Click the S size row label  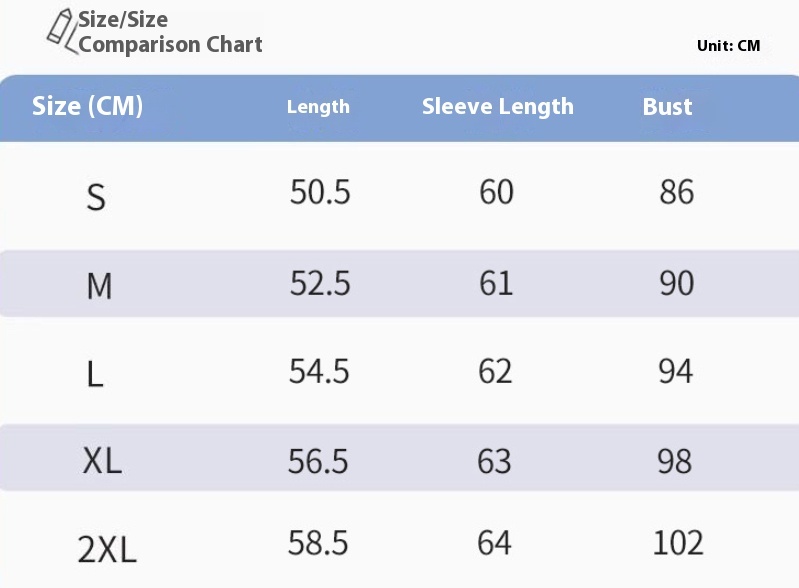coord(96,198)
